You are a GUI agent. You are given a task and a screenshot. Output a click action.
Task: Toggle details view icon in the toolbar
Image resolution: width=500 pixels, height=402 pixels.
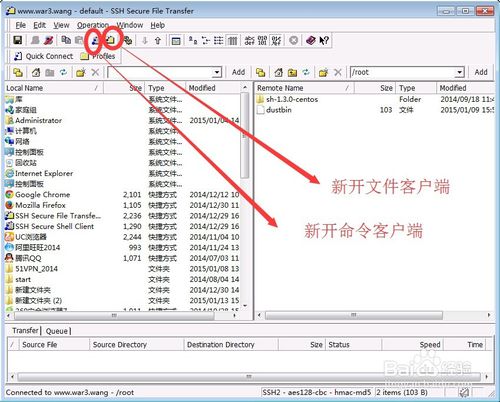click(x=232, y=40)
